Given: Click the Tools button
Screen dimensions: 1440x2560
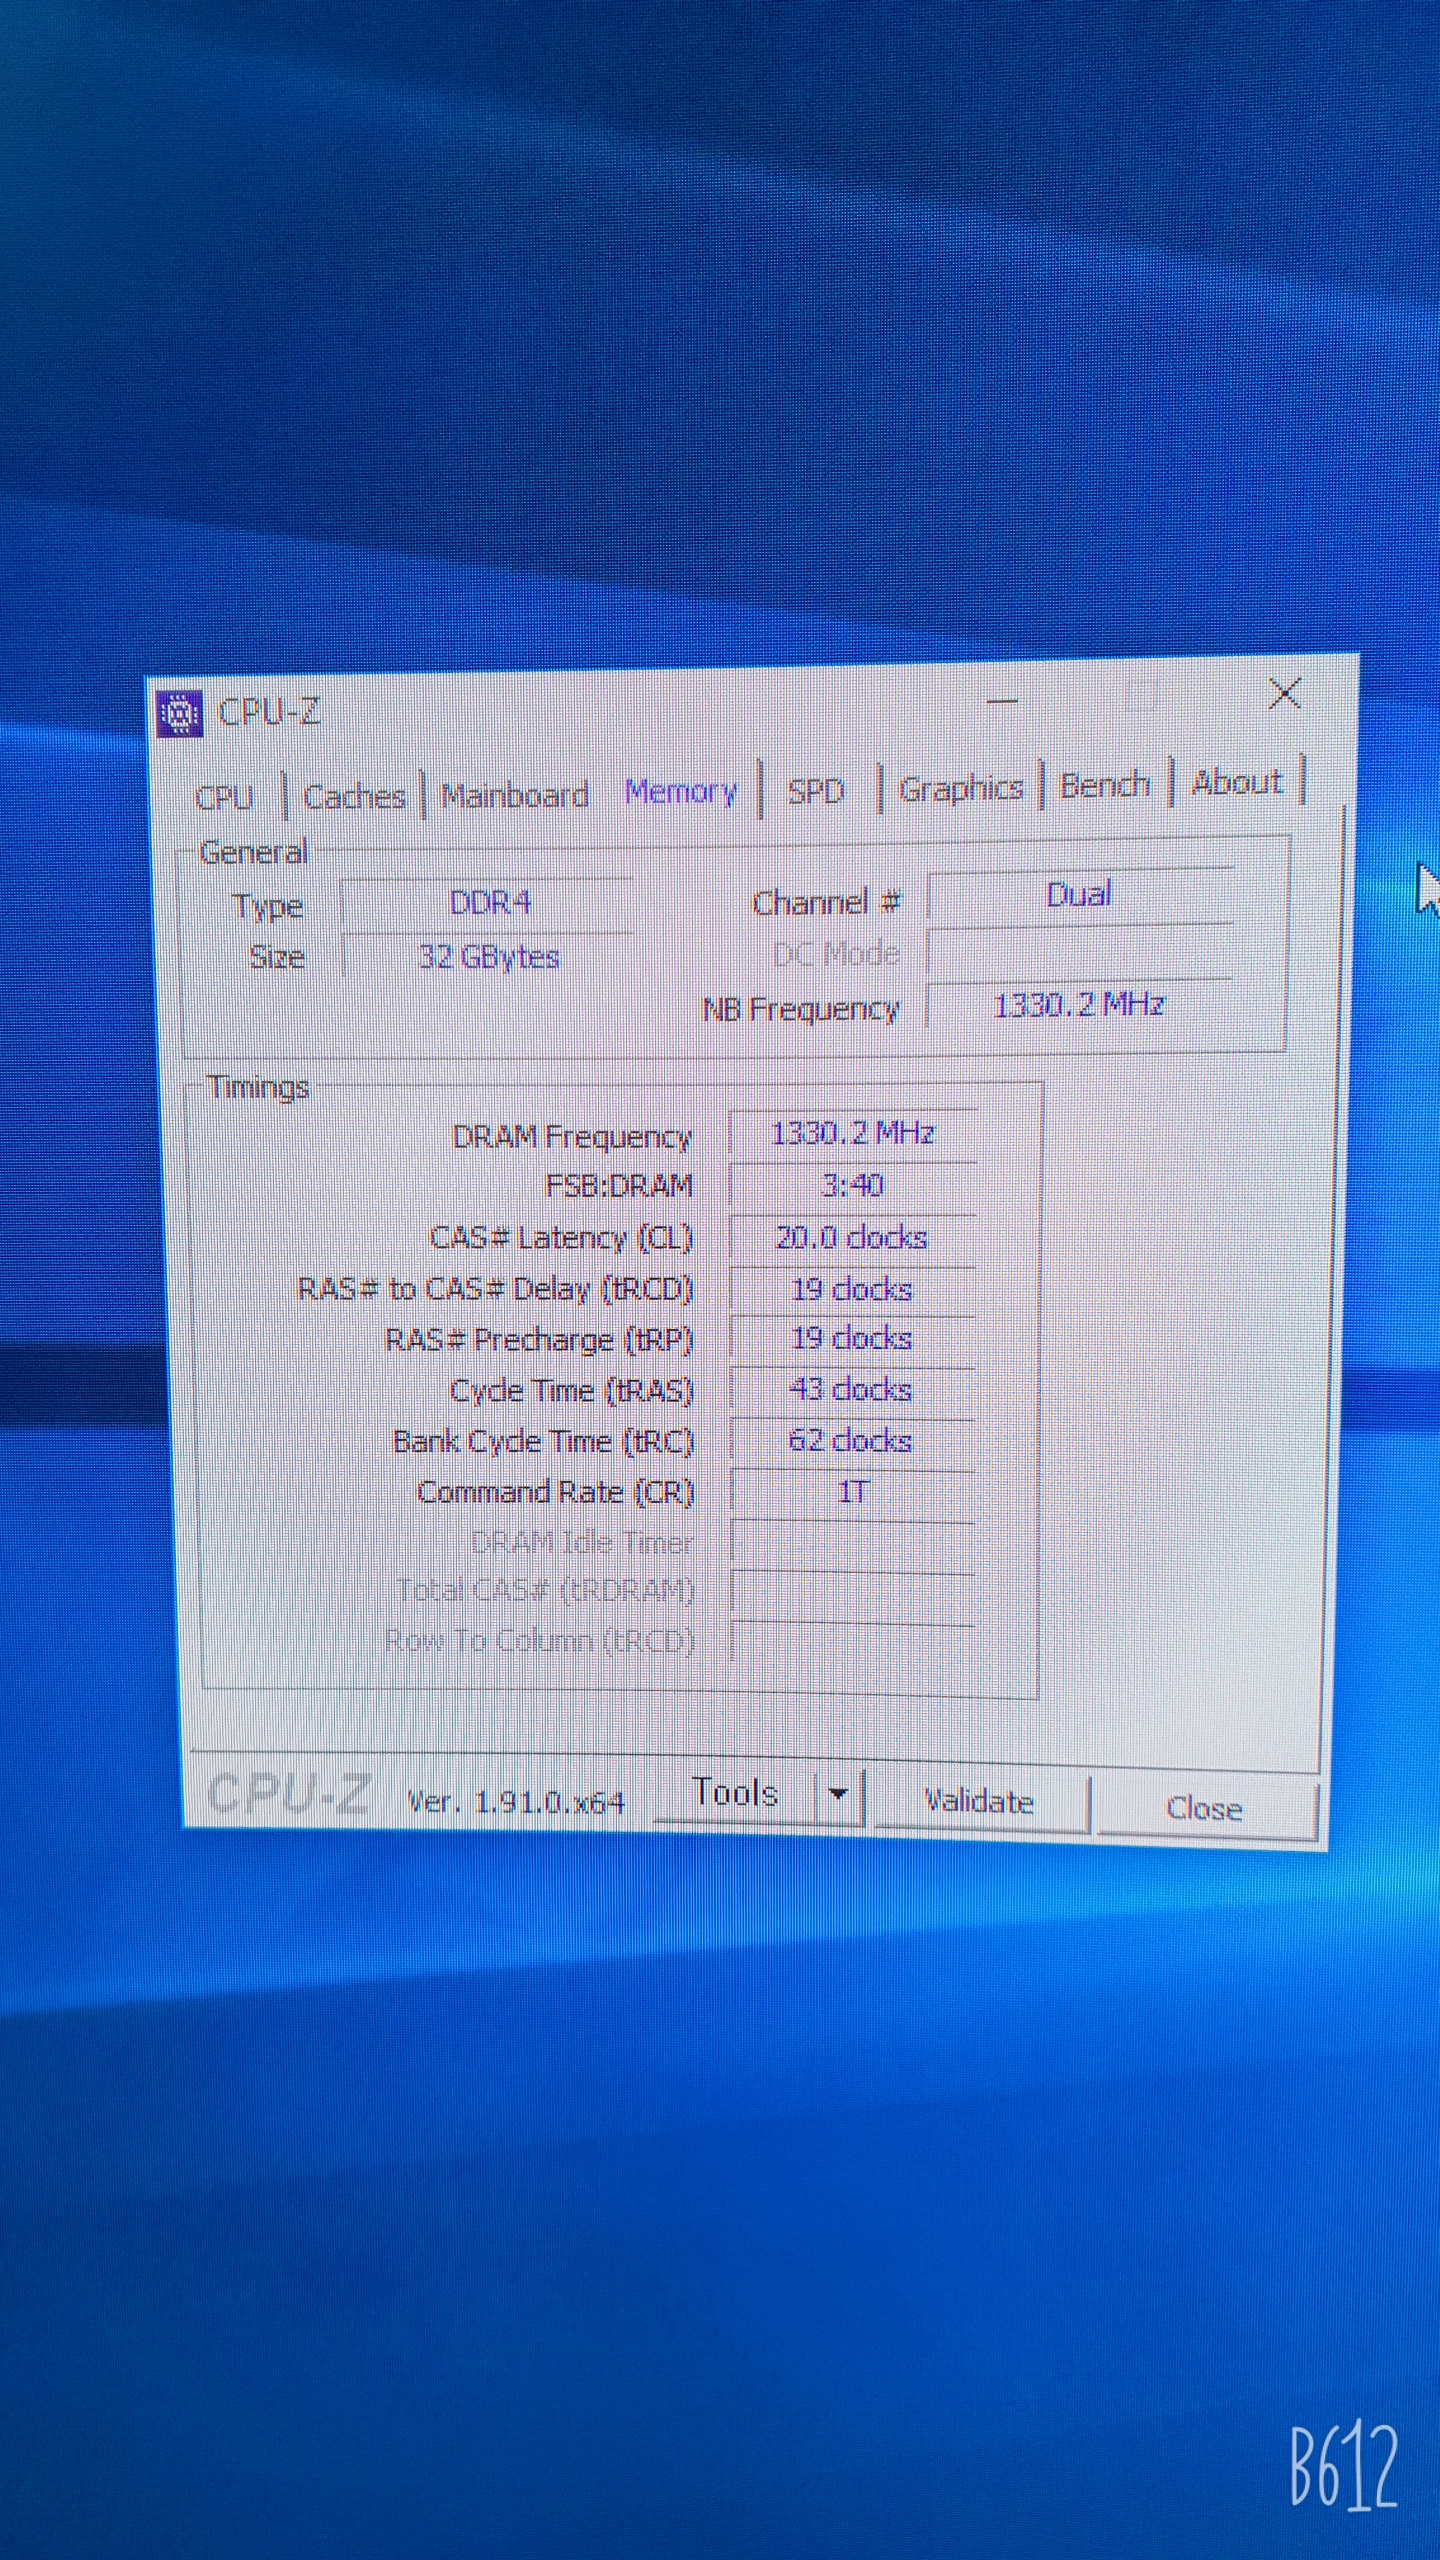Looking at the screenshot, I should pos(735,1793).
